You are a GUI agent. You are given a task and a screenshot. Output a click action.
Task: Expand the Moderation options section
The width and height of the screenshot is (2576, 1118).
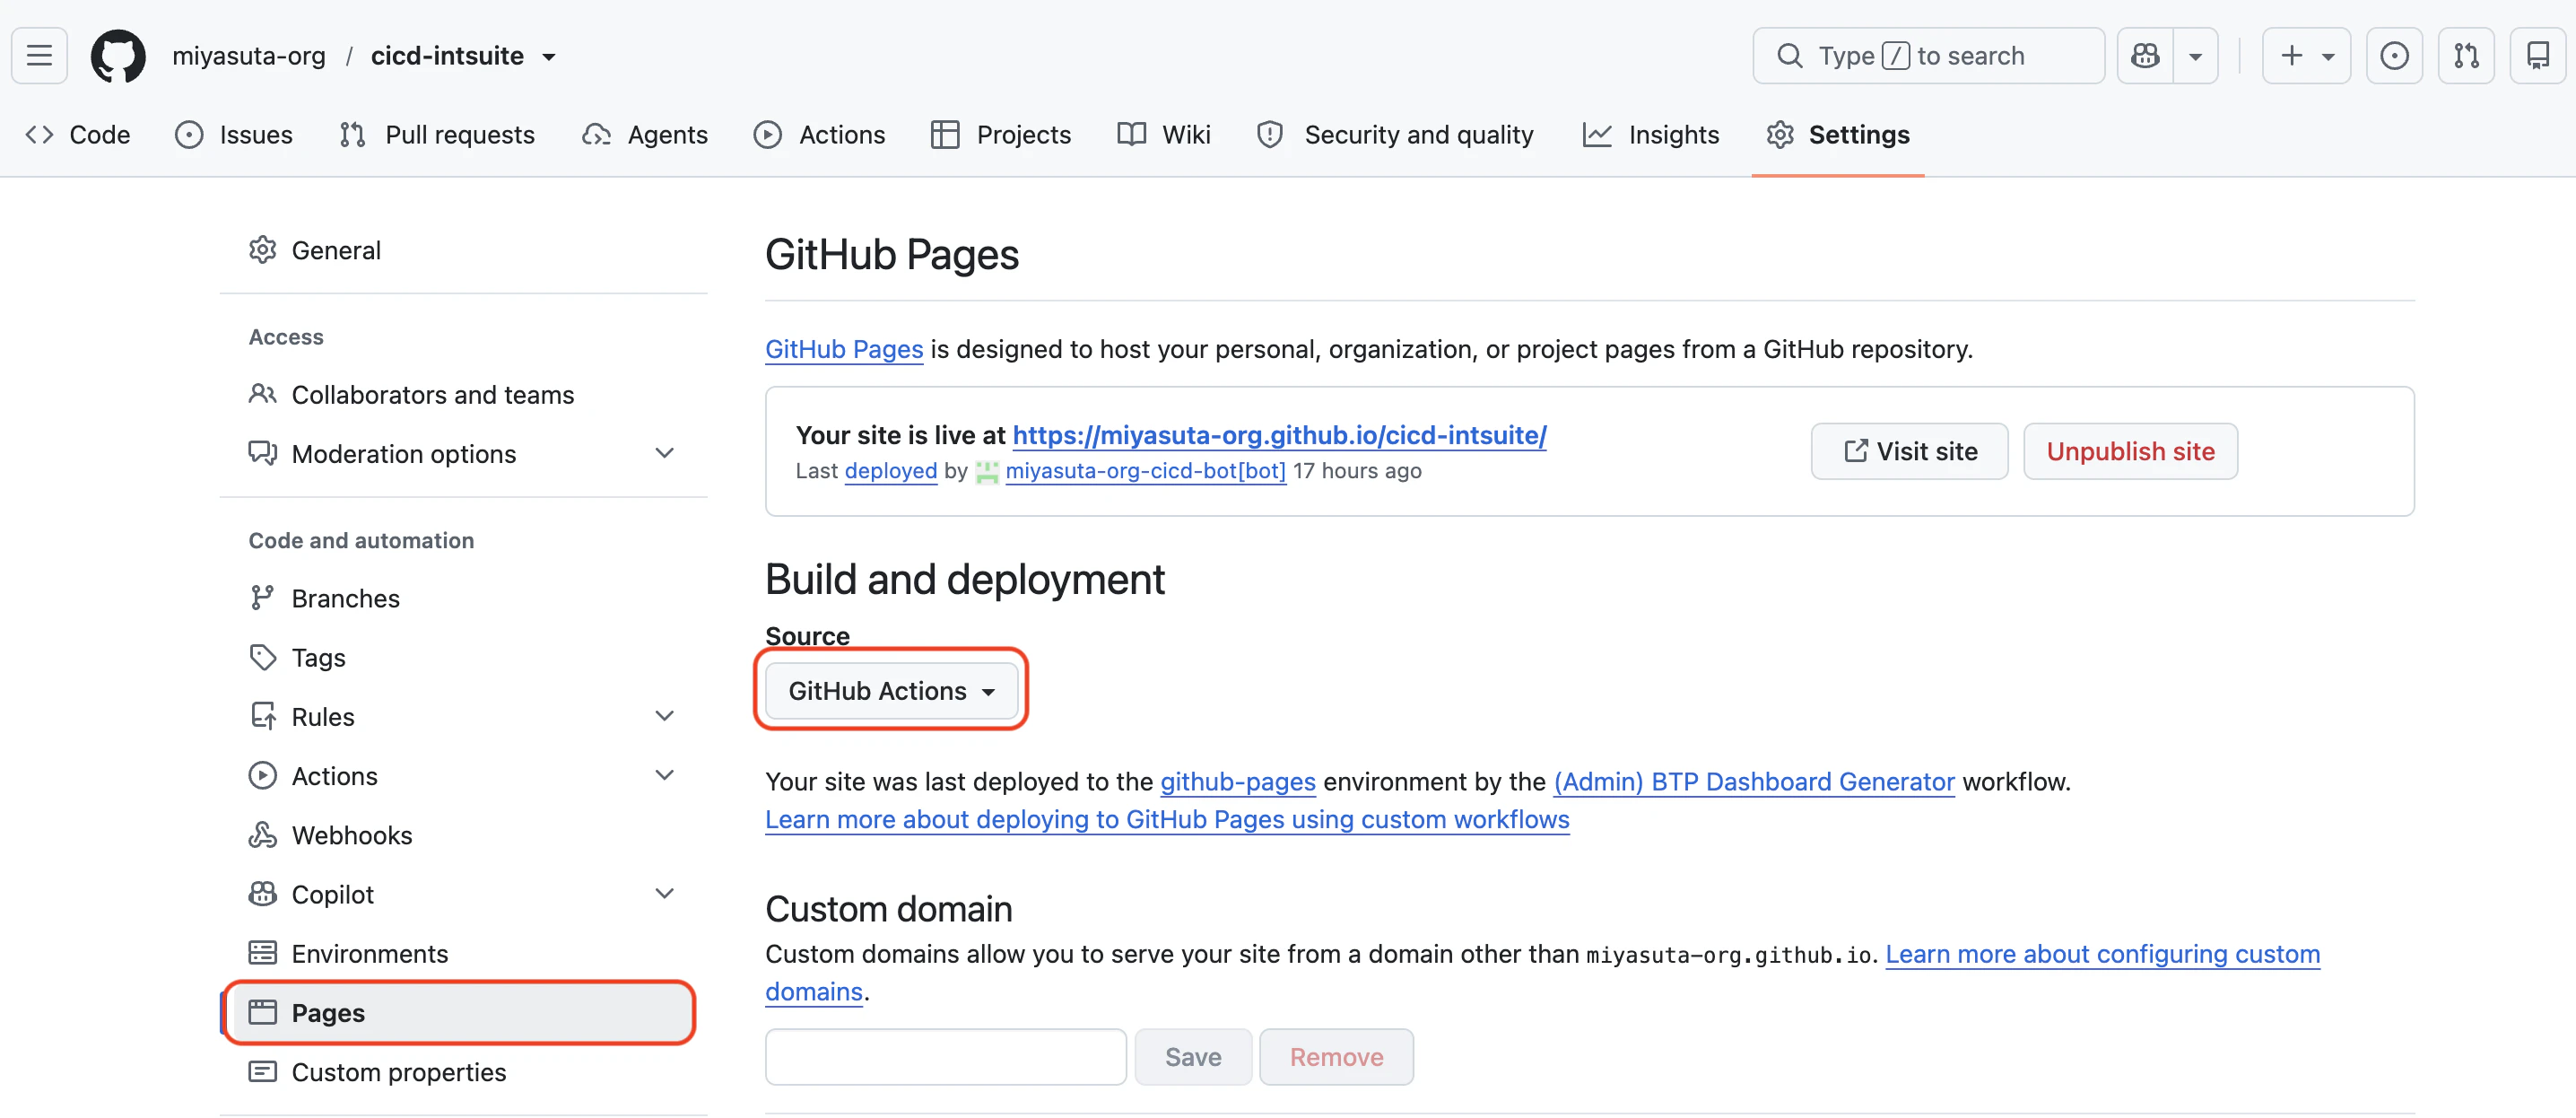tap(463, 454)
